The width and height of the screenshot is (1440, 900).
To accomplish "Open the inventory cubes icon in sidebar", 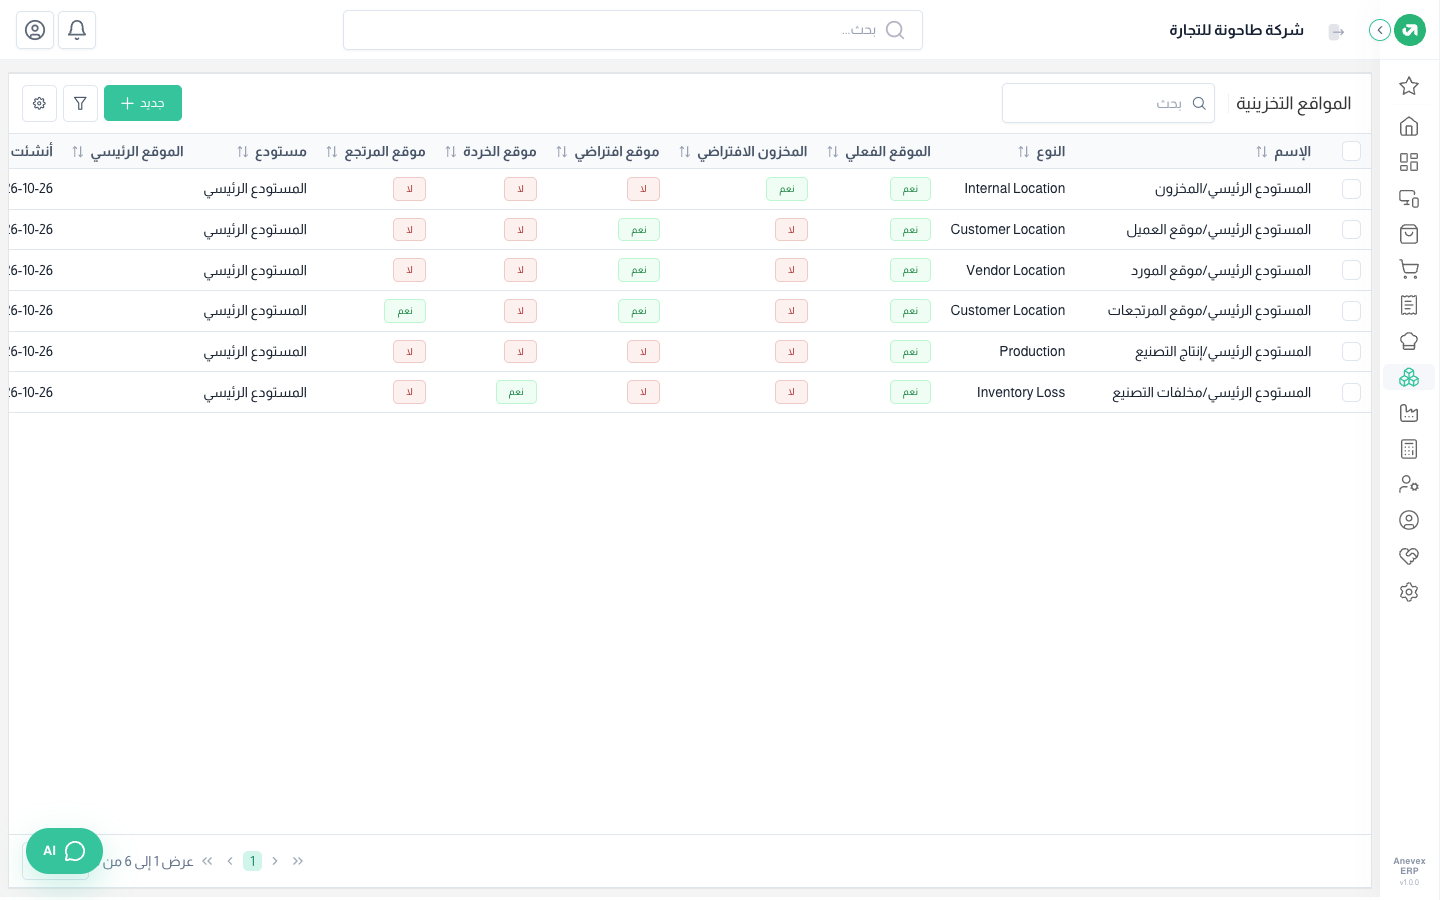I will [x=1409, y=377].
